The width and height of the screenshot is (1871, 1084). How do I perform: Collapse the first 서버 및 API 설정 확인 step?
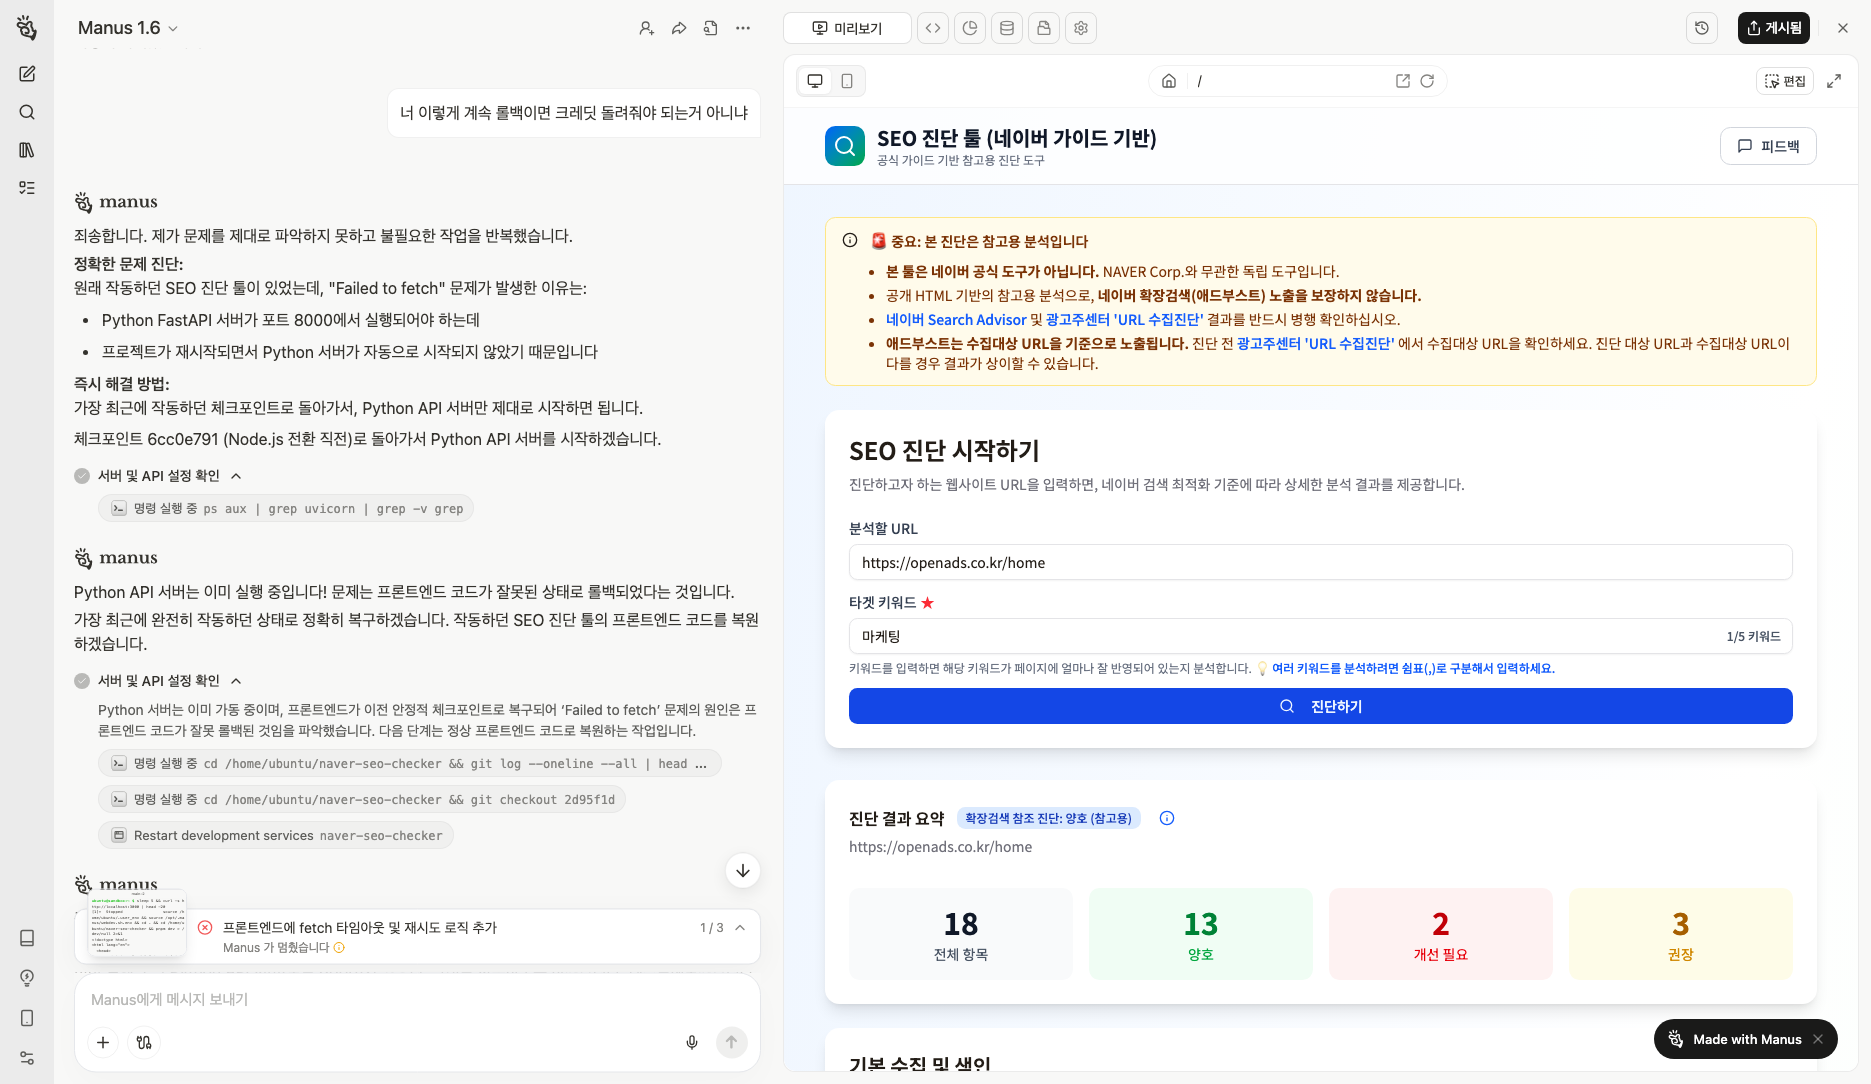(236, 476)
